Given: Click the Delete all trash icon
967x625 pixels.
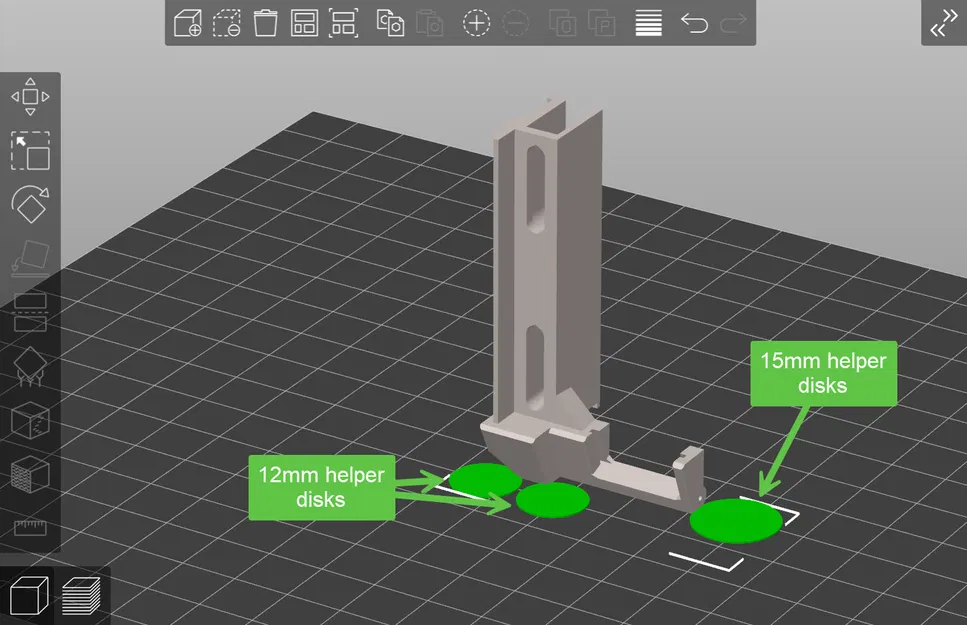Looking at the screenshot, I should click(x=265, y=23).
